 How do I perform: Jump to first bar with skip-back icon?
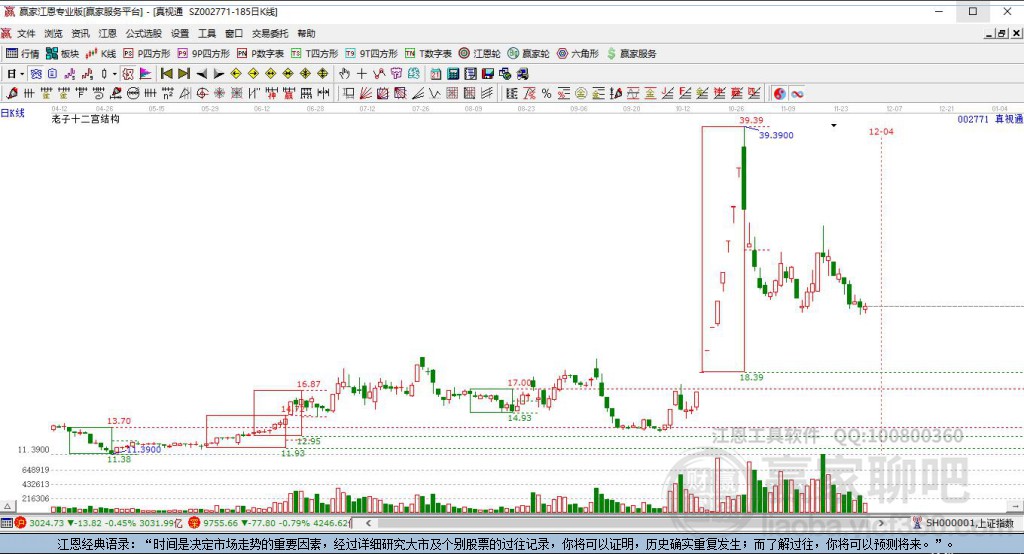pyautogui.click(x=167, y=74)
